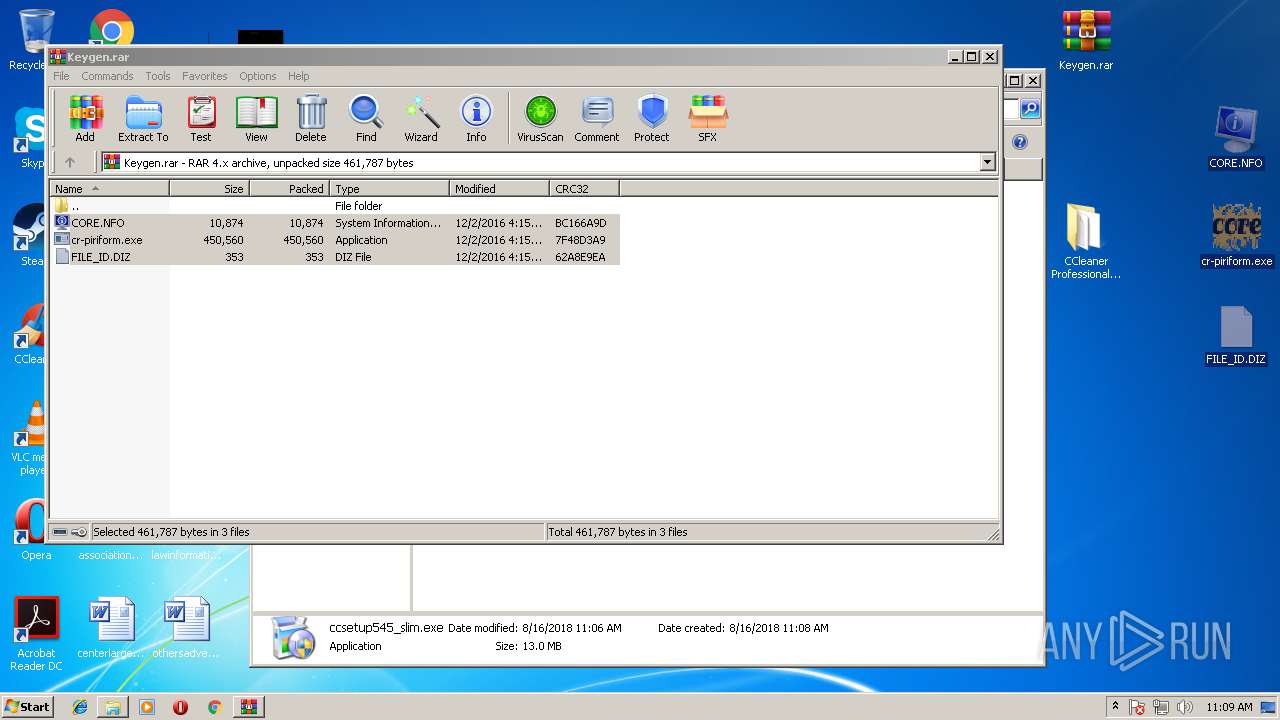Open the Commands menu
The height and width of the screenshot is (720, 1280).
(107, 76)
